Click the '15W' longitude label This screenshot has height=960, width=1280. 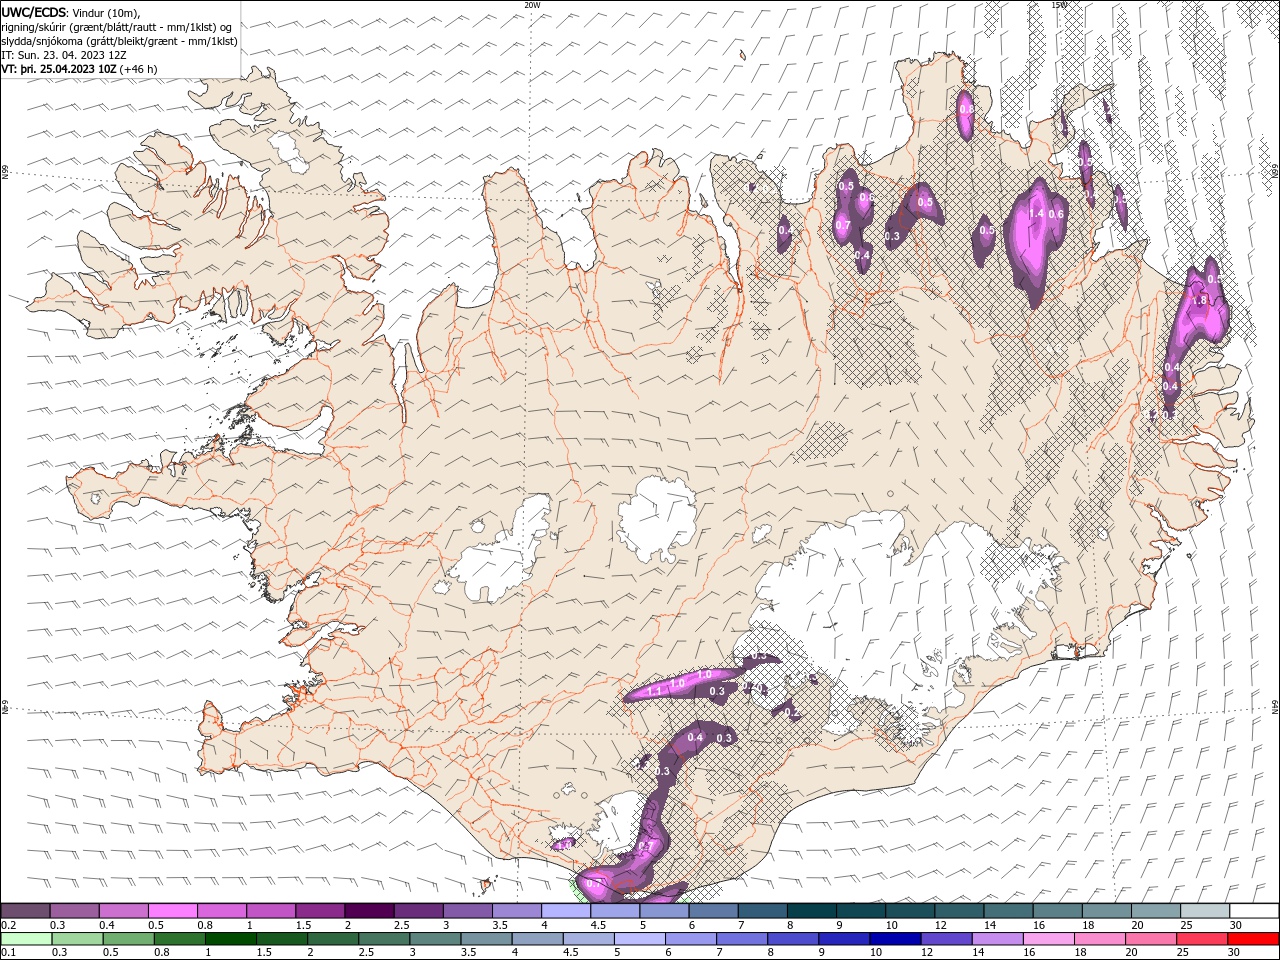(1059, 5)
